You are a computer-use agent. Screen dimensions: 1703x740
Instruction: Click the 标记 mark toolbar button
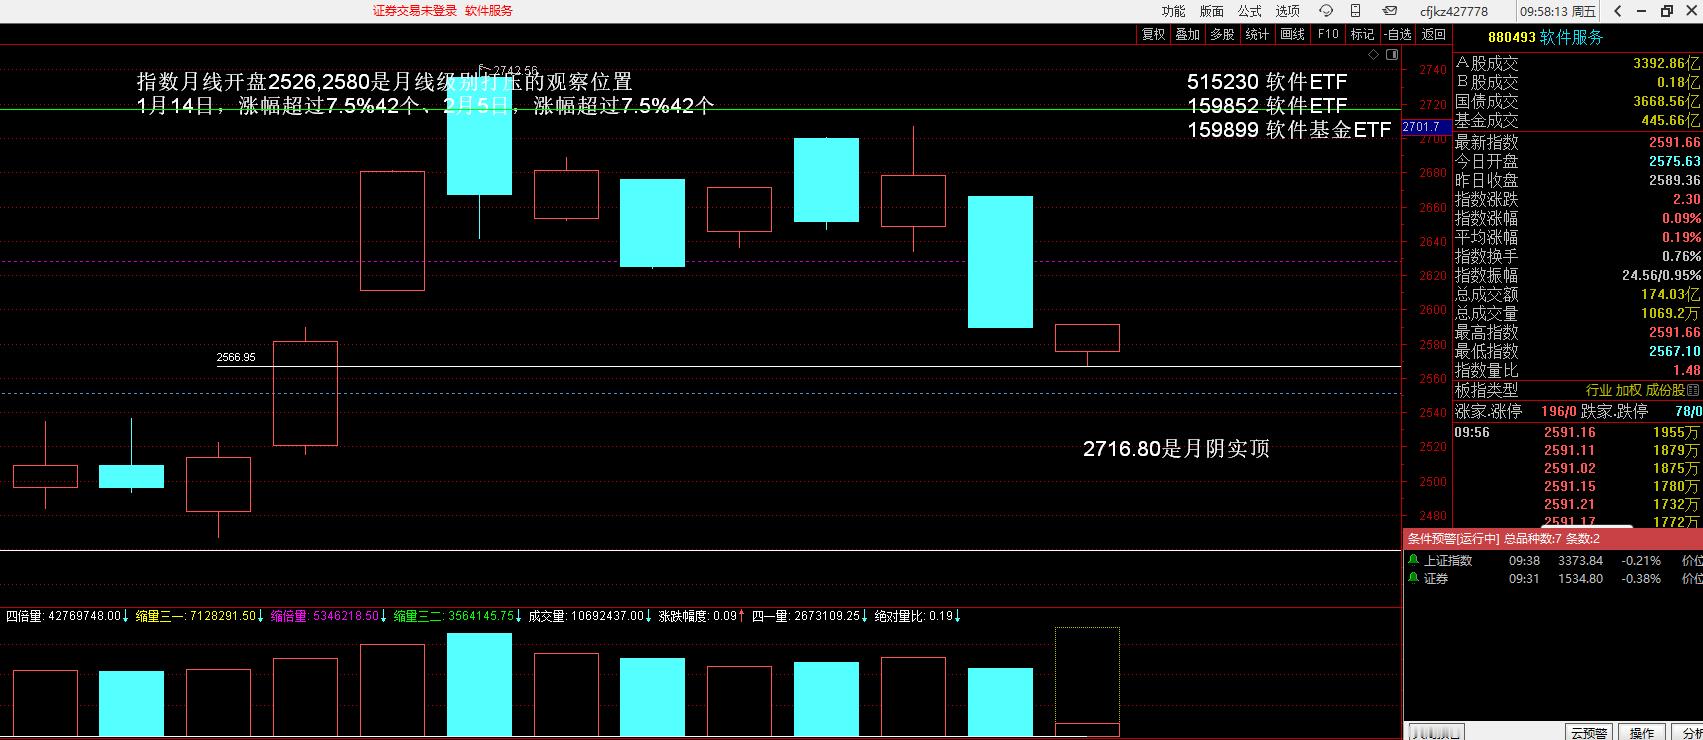1362,34
